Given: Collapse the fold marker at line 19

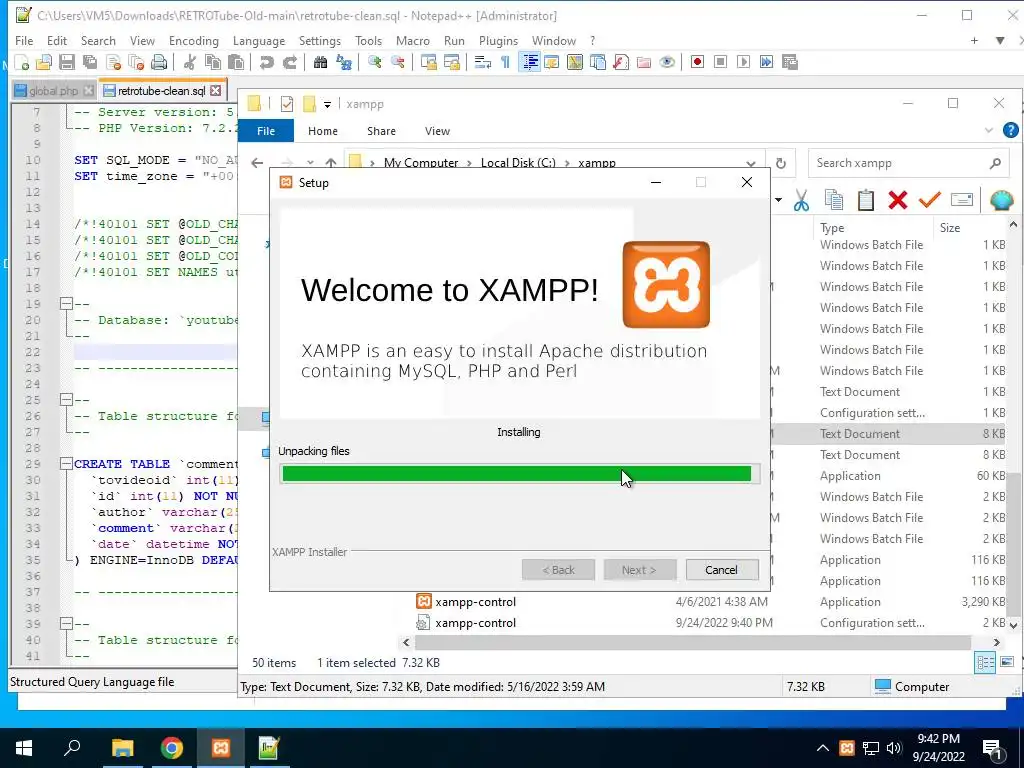Looking at the screenshot, I should [66, 304].
